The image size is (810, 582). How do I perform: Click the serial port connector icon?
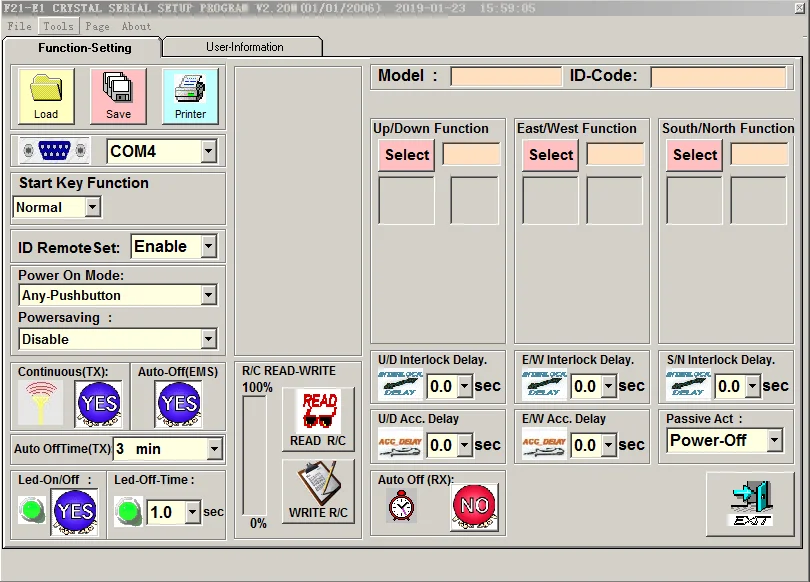[x=54, y=151]
